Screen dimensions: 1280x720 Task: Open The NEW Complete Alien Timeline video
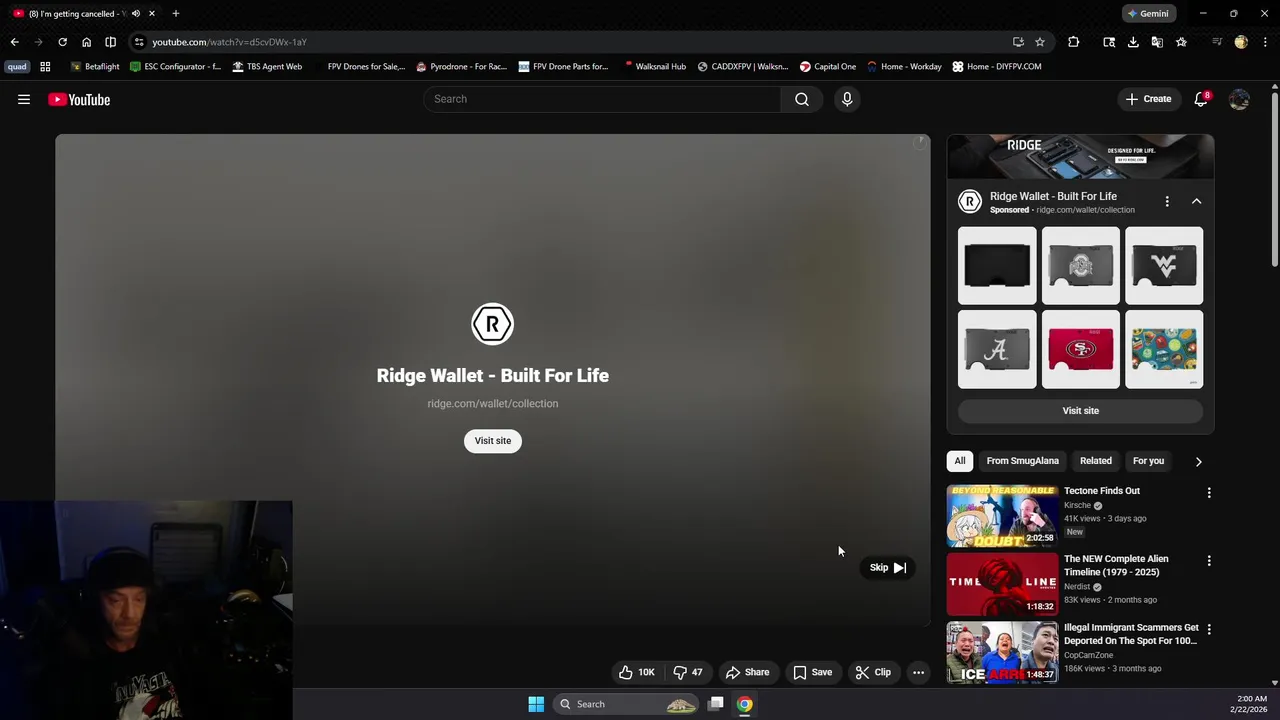click(1002, 584)
